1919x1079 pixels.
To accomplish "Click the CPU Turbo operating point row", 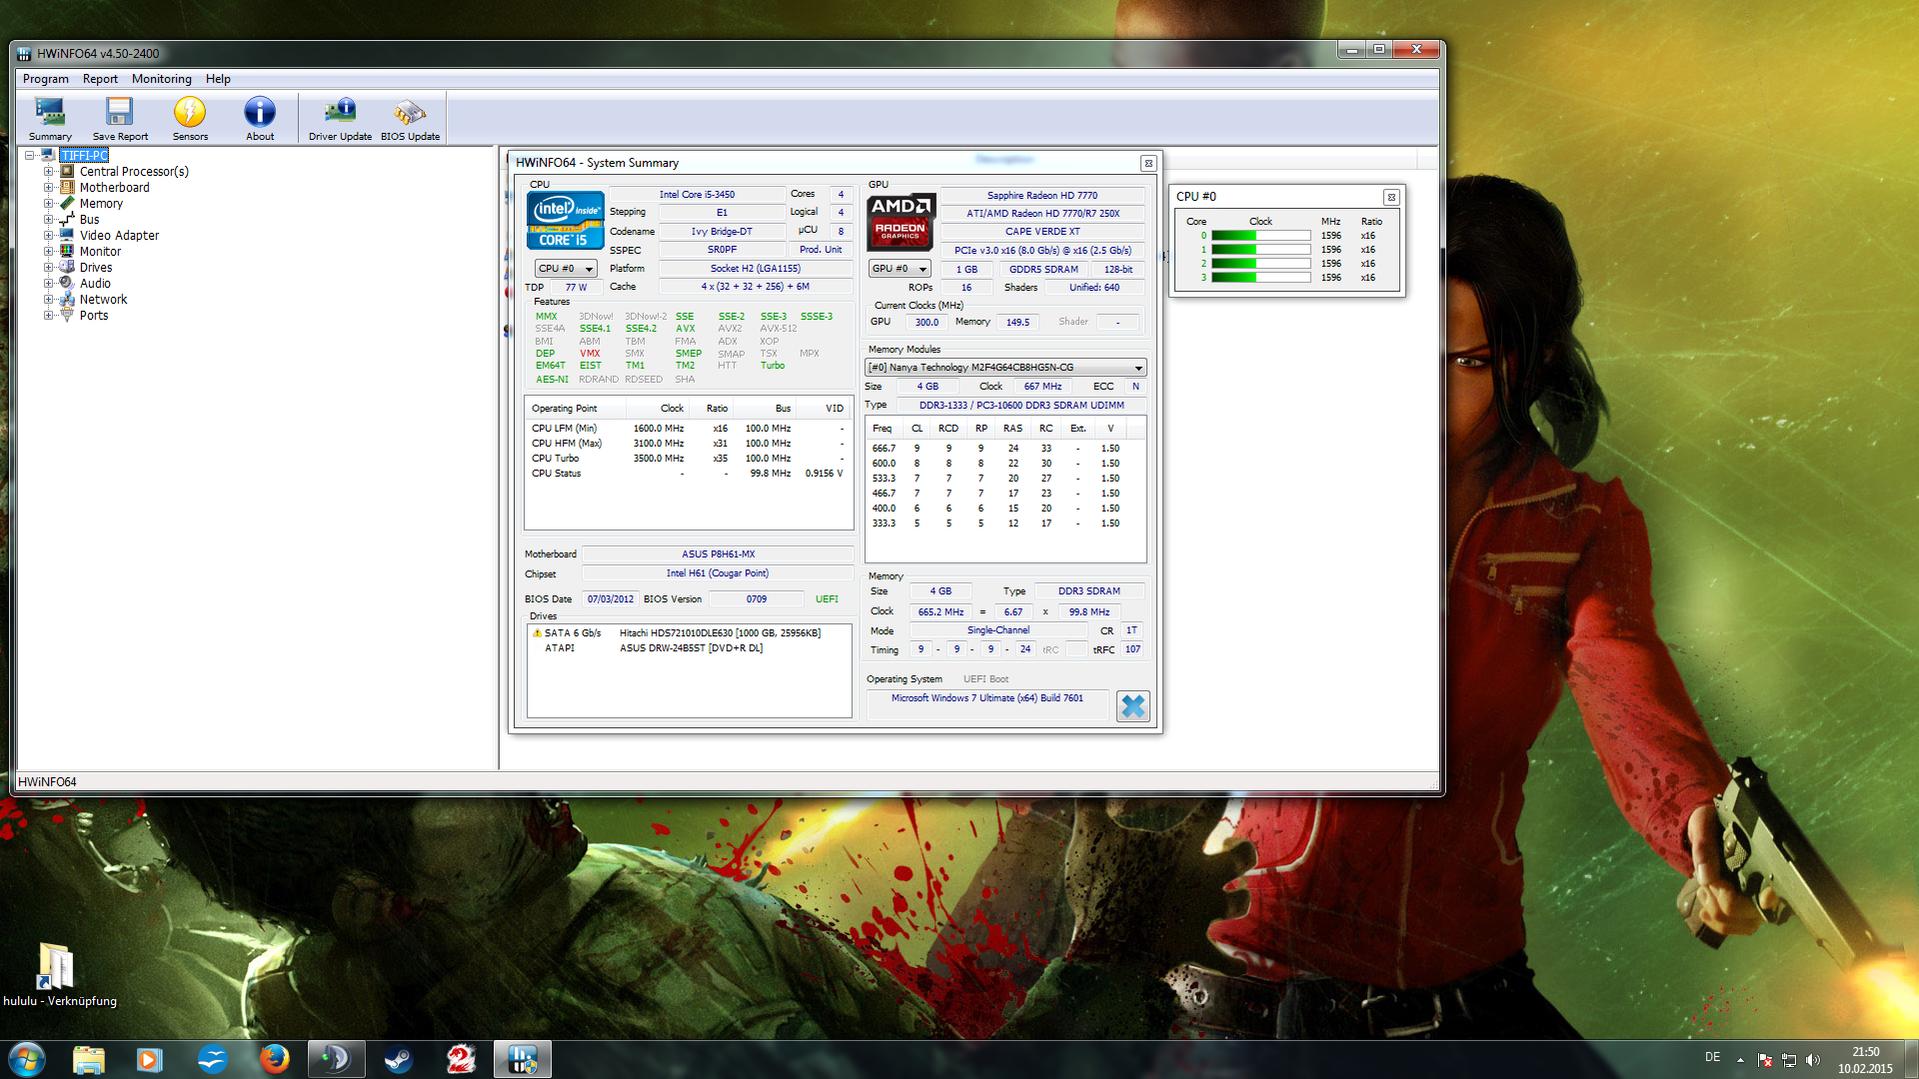I will coord(688,458).
